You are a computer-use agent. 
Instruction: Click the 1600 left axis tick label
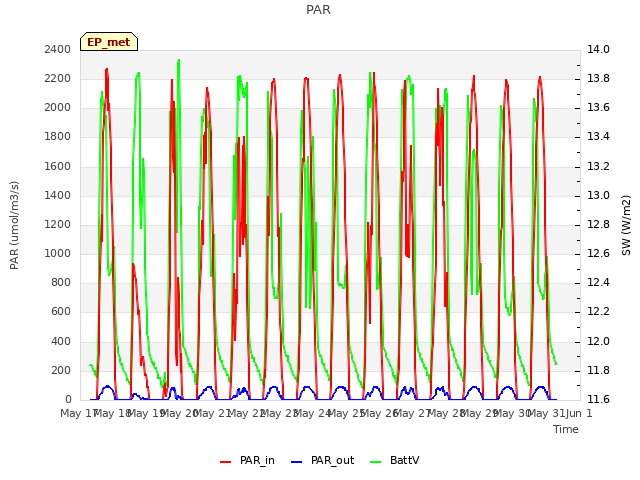(x=58, y=166)
